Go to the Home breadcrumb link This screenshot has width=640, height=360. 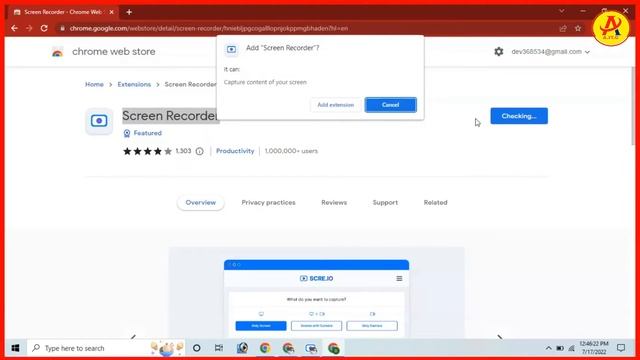coord(94,84)
